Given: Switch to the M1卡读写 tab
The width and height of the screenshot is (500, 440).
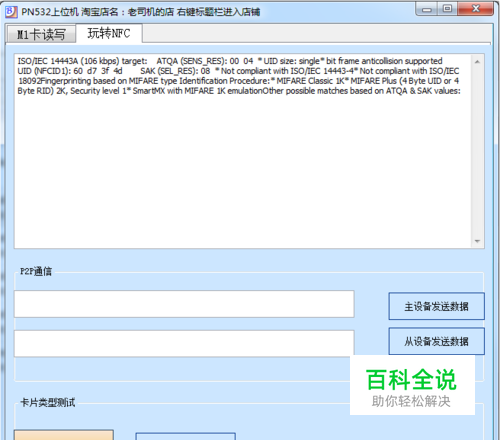Looking at the screenshot, I should coord(41,34).
